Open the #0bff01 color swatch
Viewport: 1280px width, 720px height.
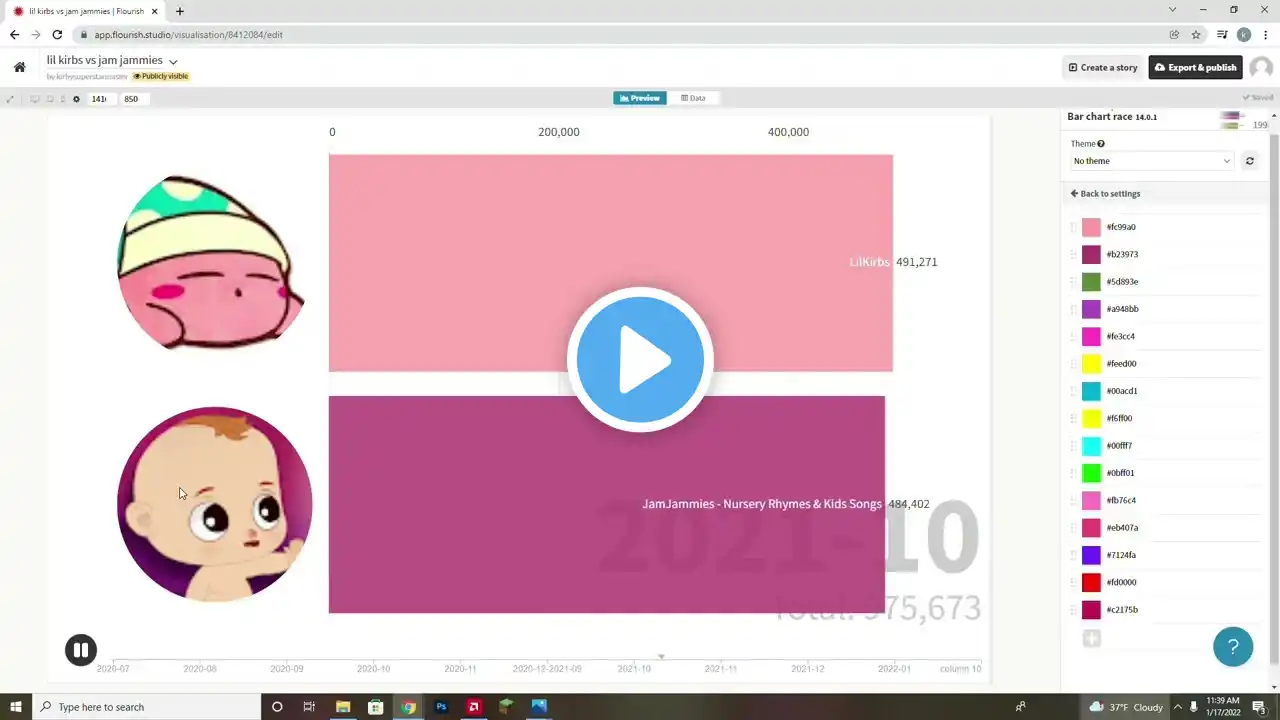[x=1091, y=473]
